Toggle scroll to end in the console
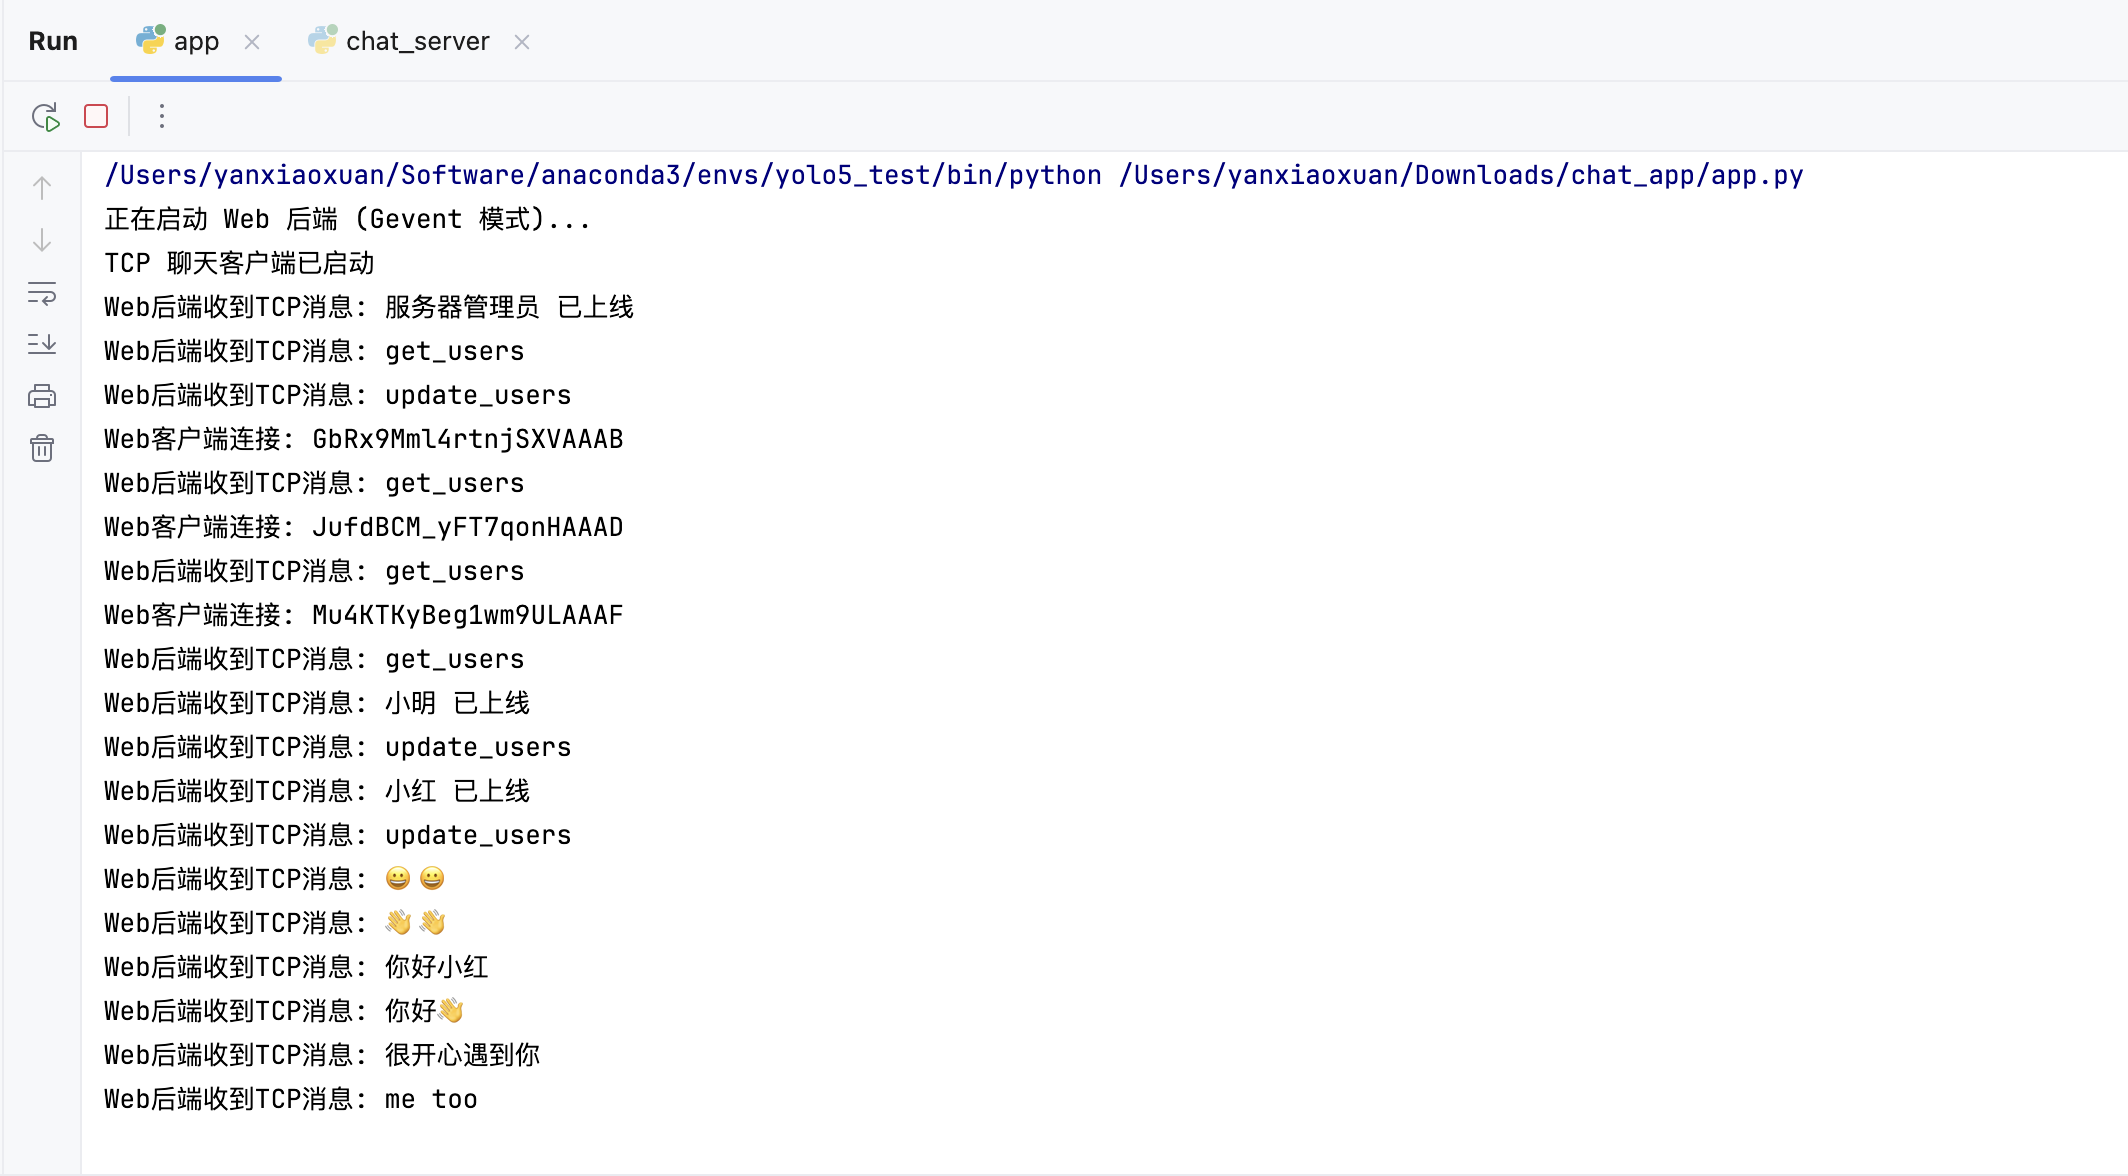This screenshot has height=1176, width=2128. pos(41,344)
